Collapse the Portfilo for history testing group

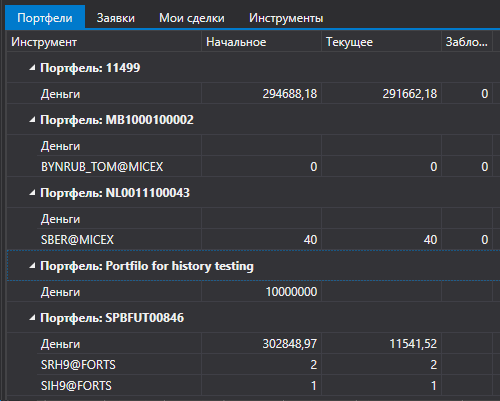[x=32, y=266]
